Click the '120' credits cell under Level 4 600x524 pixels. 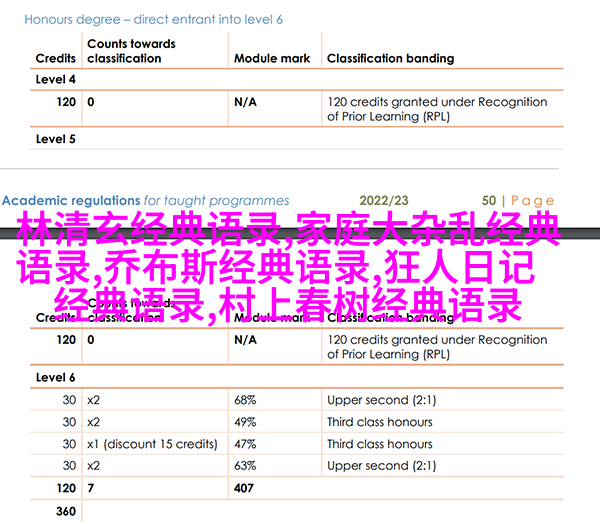point(66,102)
